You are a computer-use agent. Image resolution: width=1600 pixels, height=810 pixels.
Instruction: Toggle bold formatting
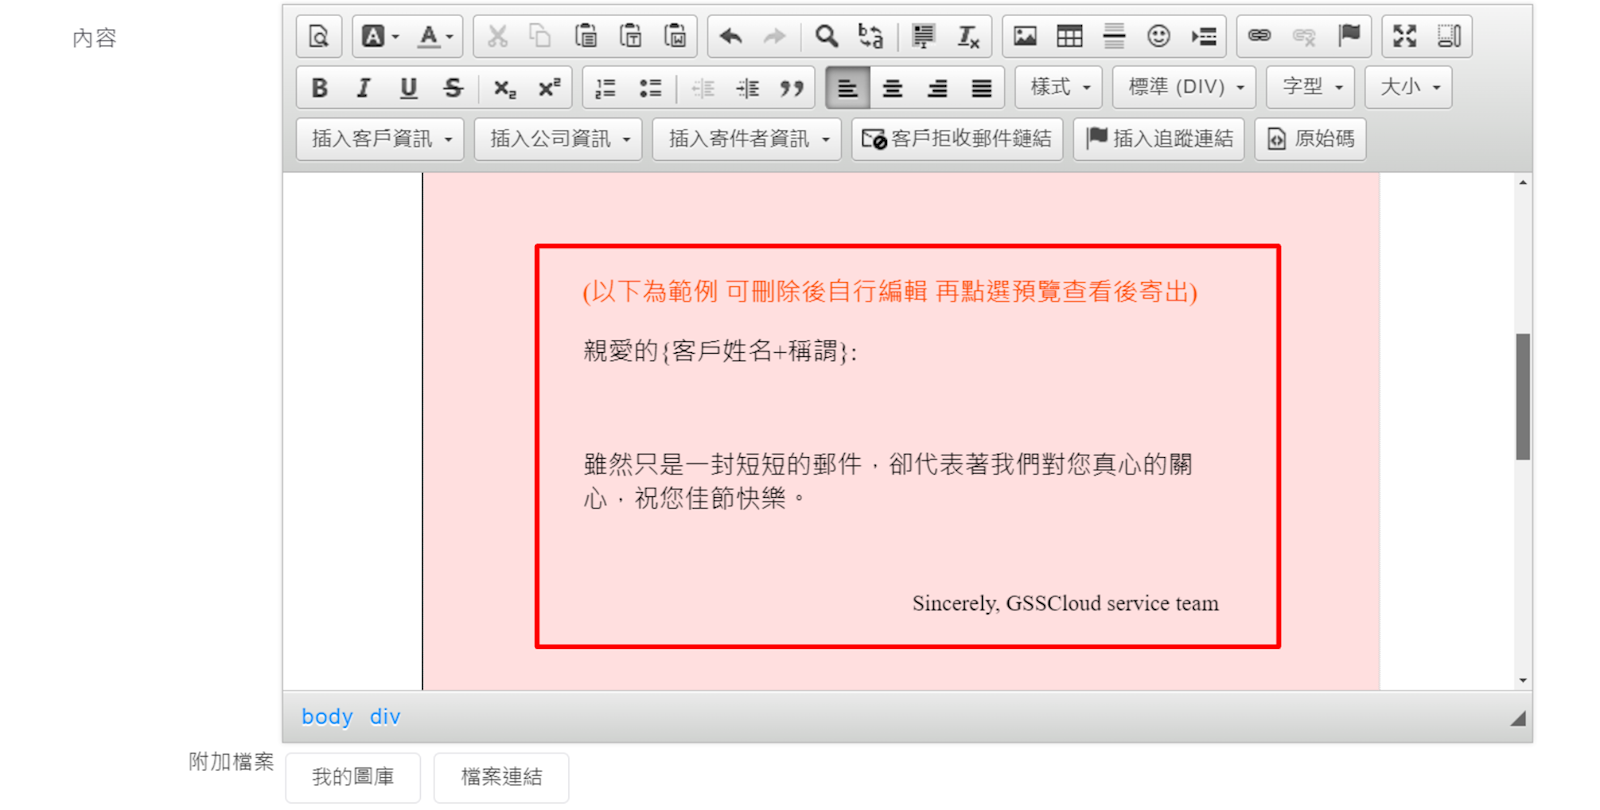point(319,88)
